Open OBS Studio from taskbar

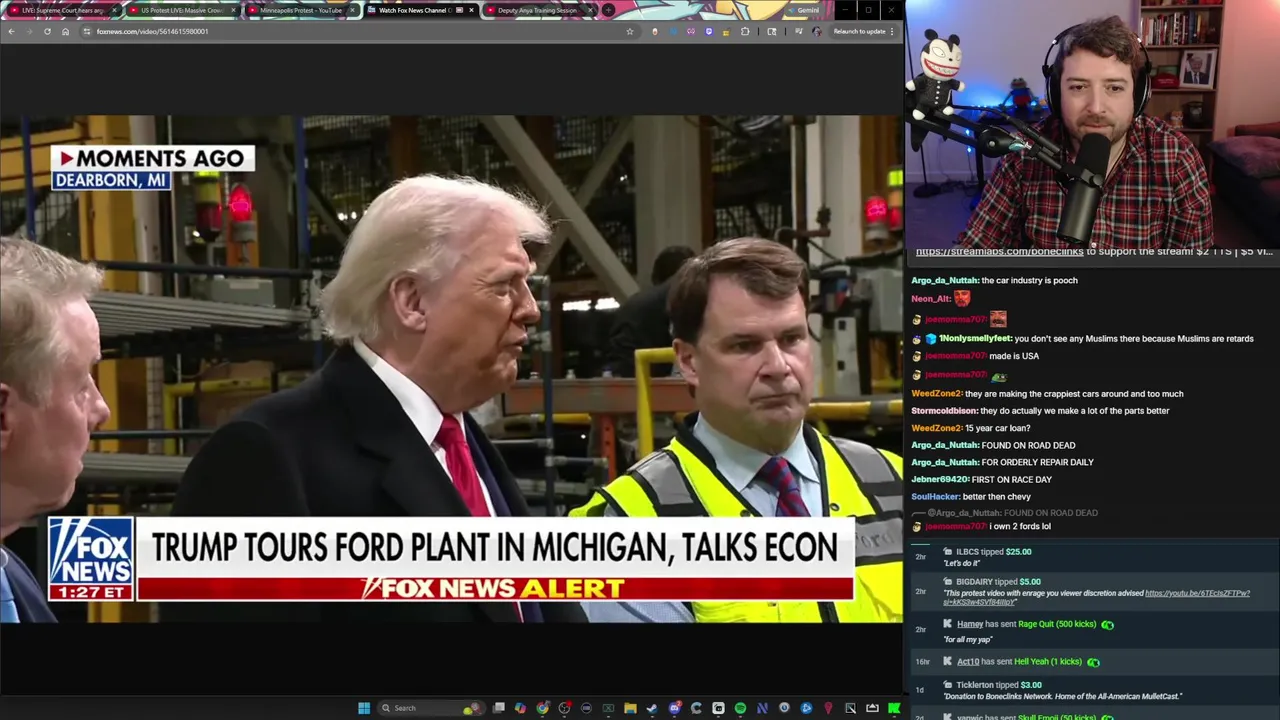(x=564, y=708)
